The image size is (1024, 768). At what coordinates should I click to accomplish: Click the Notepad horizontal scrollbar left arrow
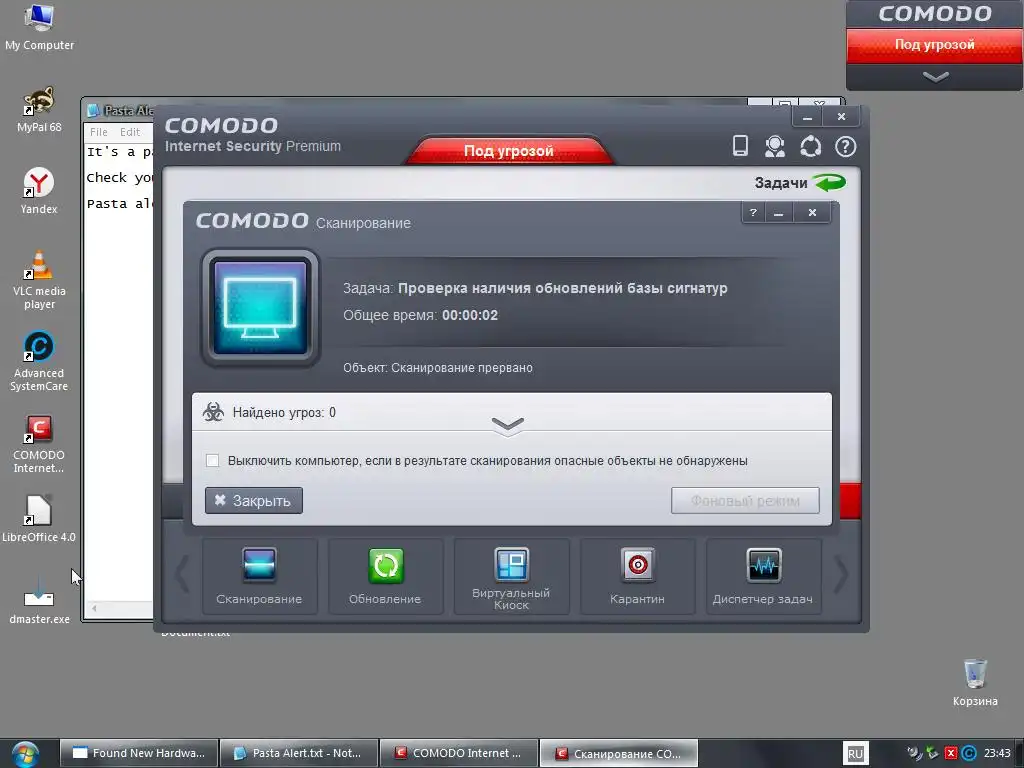(x=95, y=608)
